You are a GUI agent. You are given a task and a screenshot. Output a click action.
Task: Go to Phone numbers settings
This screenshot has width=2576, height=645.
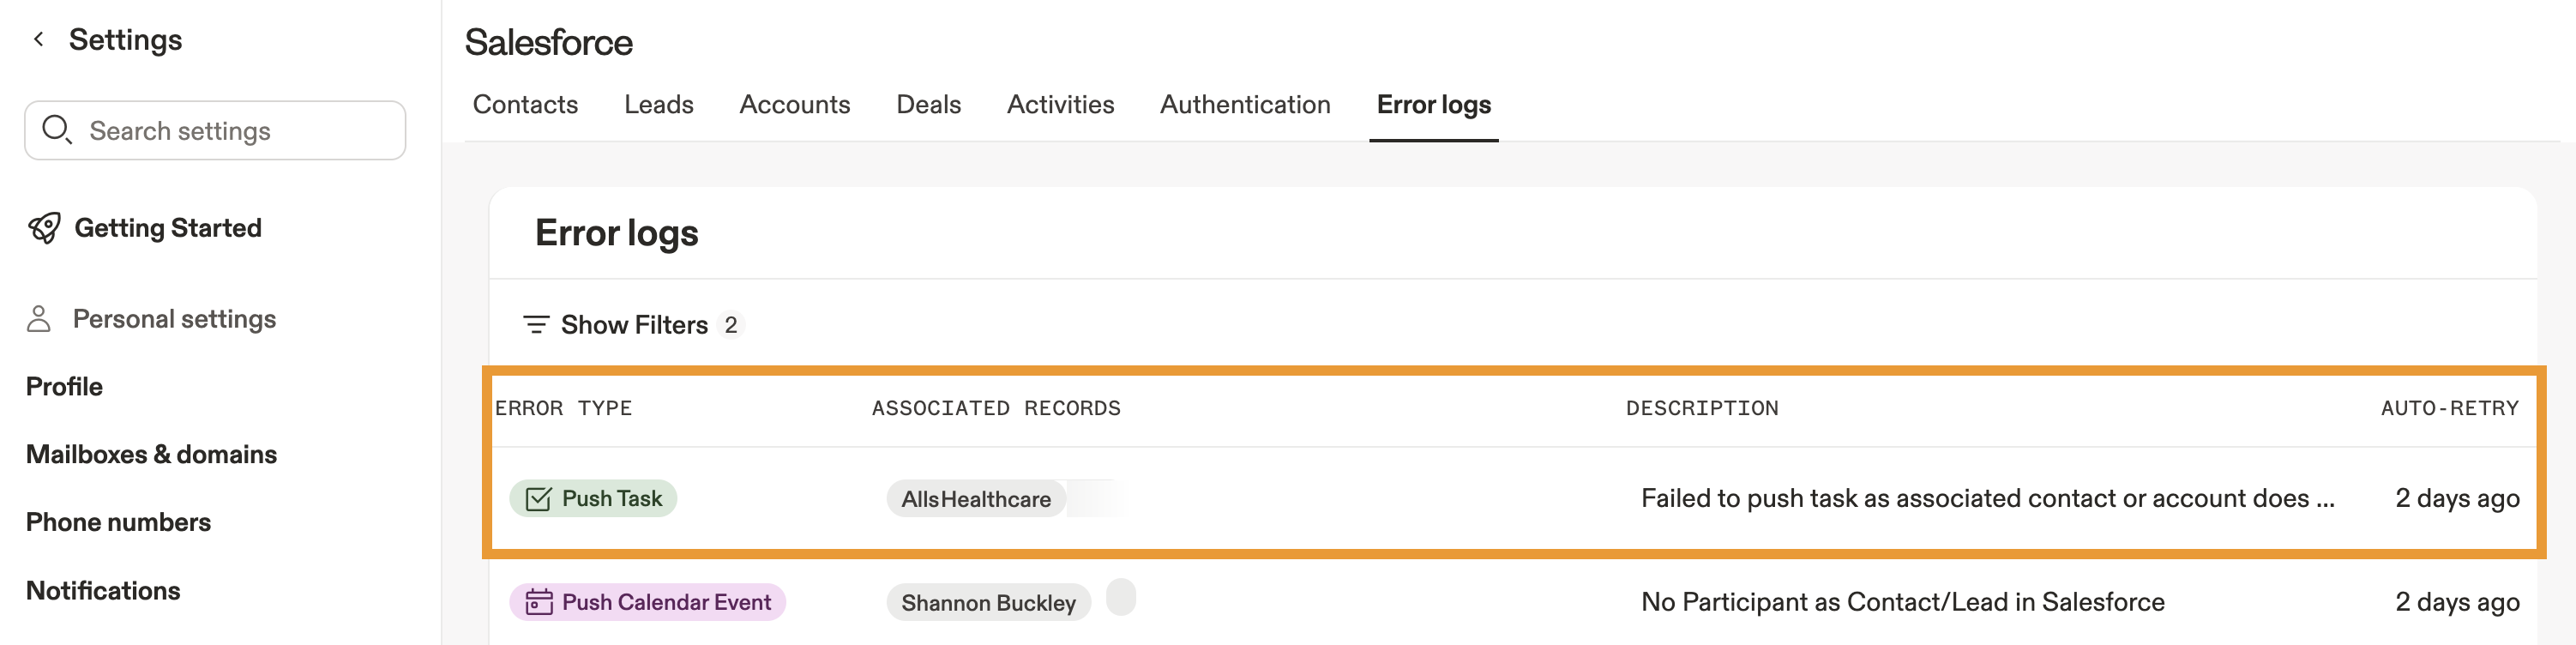click(x=118, y=522)
